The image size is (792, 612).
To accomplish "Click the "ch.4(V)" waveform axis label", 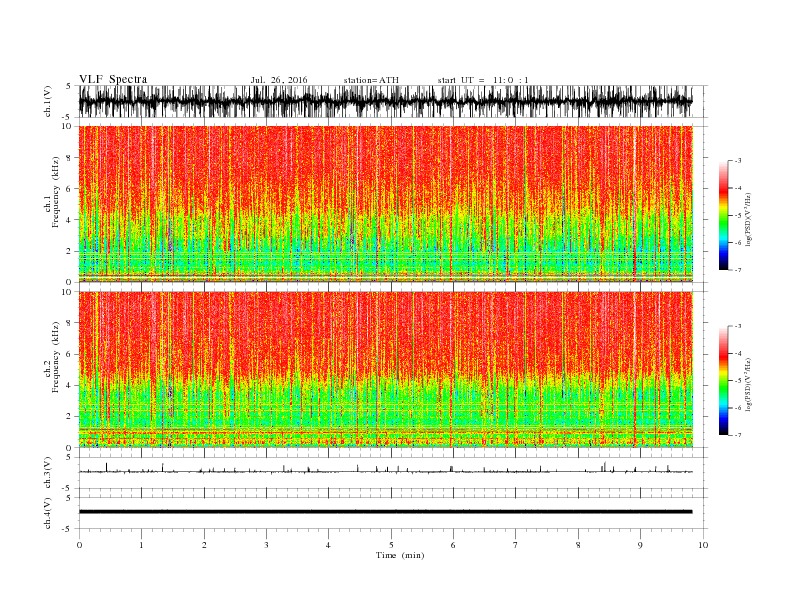I will [x=48, y=513].
